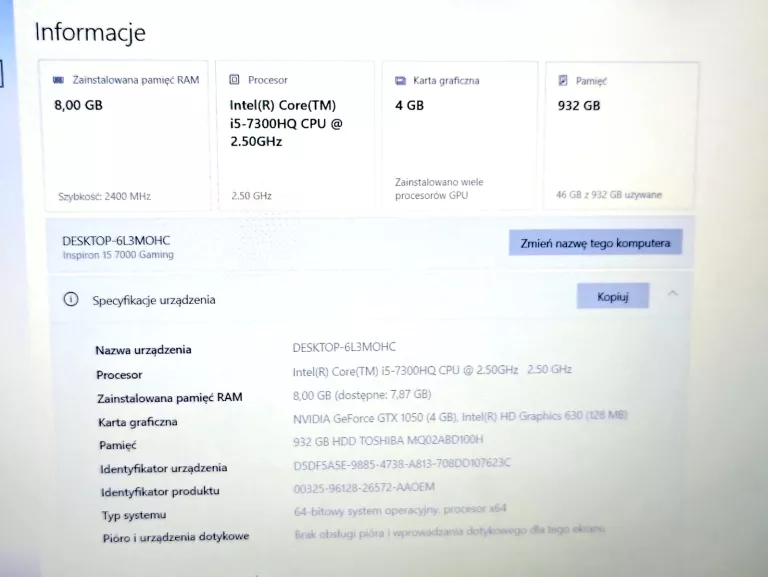Click the NVIDIA GeForce GTX 1050 value

pyautogui.click(x=460, y=417)
